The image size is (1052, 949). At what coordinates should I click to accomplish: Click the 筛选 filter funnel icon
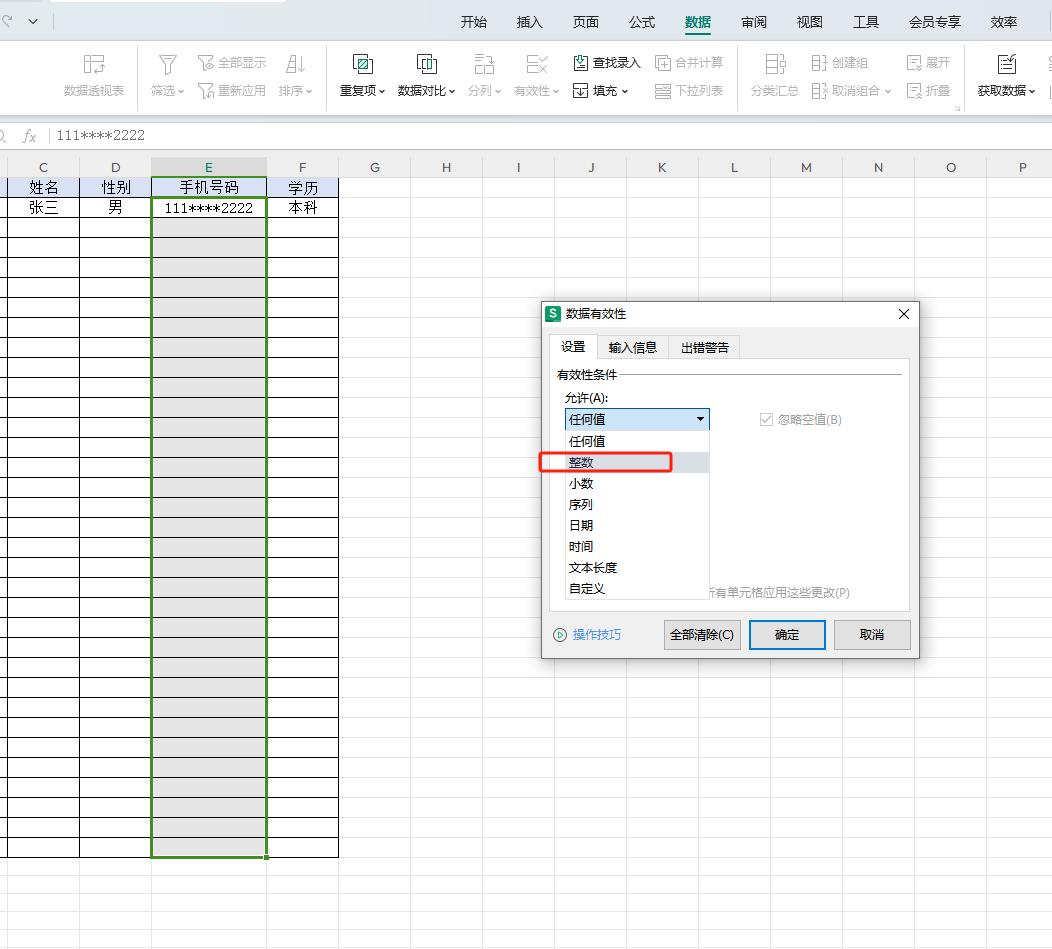167,65
